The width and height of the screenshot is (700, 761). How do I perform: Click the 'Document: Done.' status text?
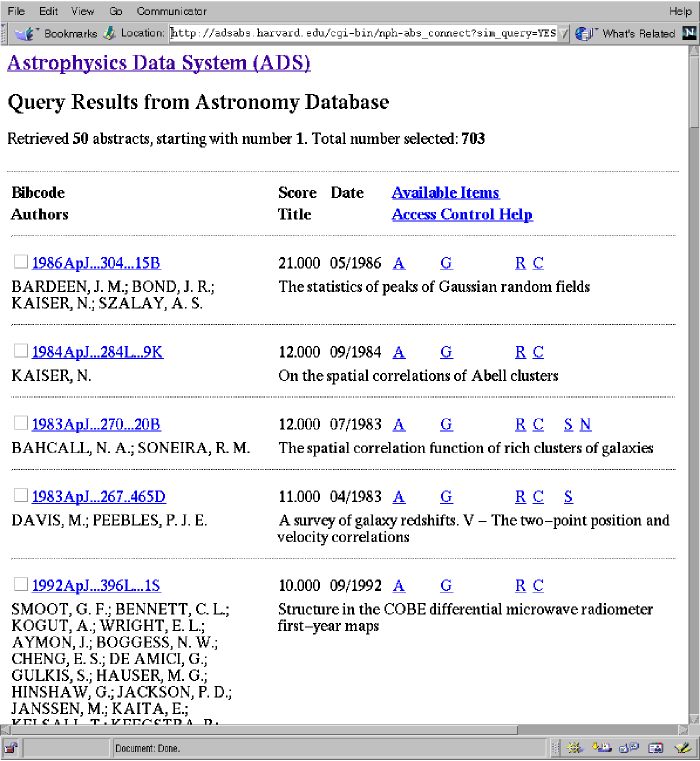(x=148, y=748)
